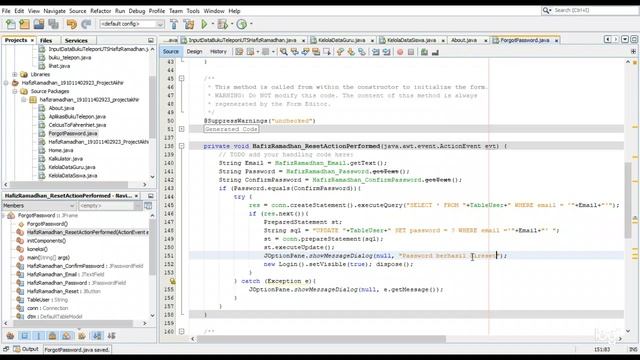Click the New File toolbar icon
Viewport: 640px width, 360px height.
[10, 24]
